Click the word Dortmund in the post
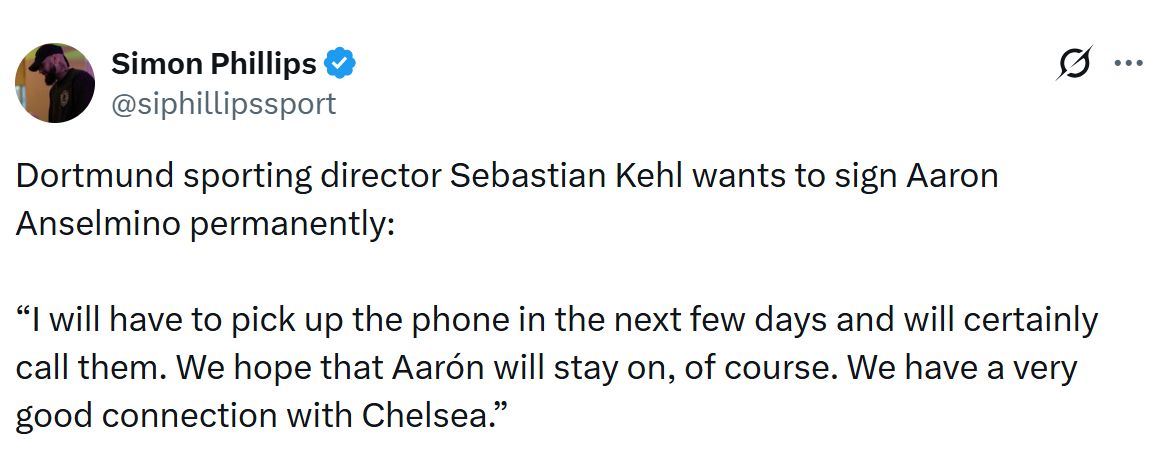The width and height of the screenshot is (1167, 453). (x=87, y=176)
